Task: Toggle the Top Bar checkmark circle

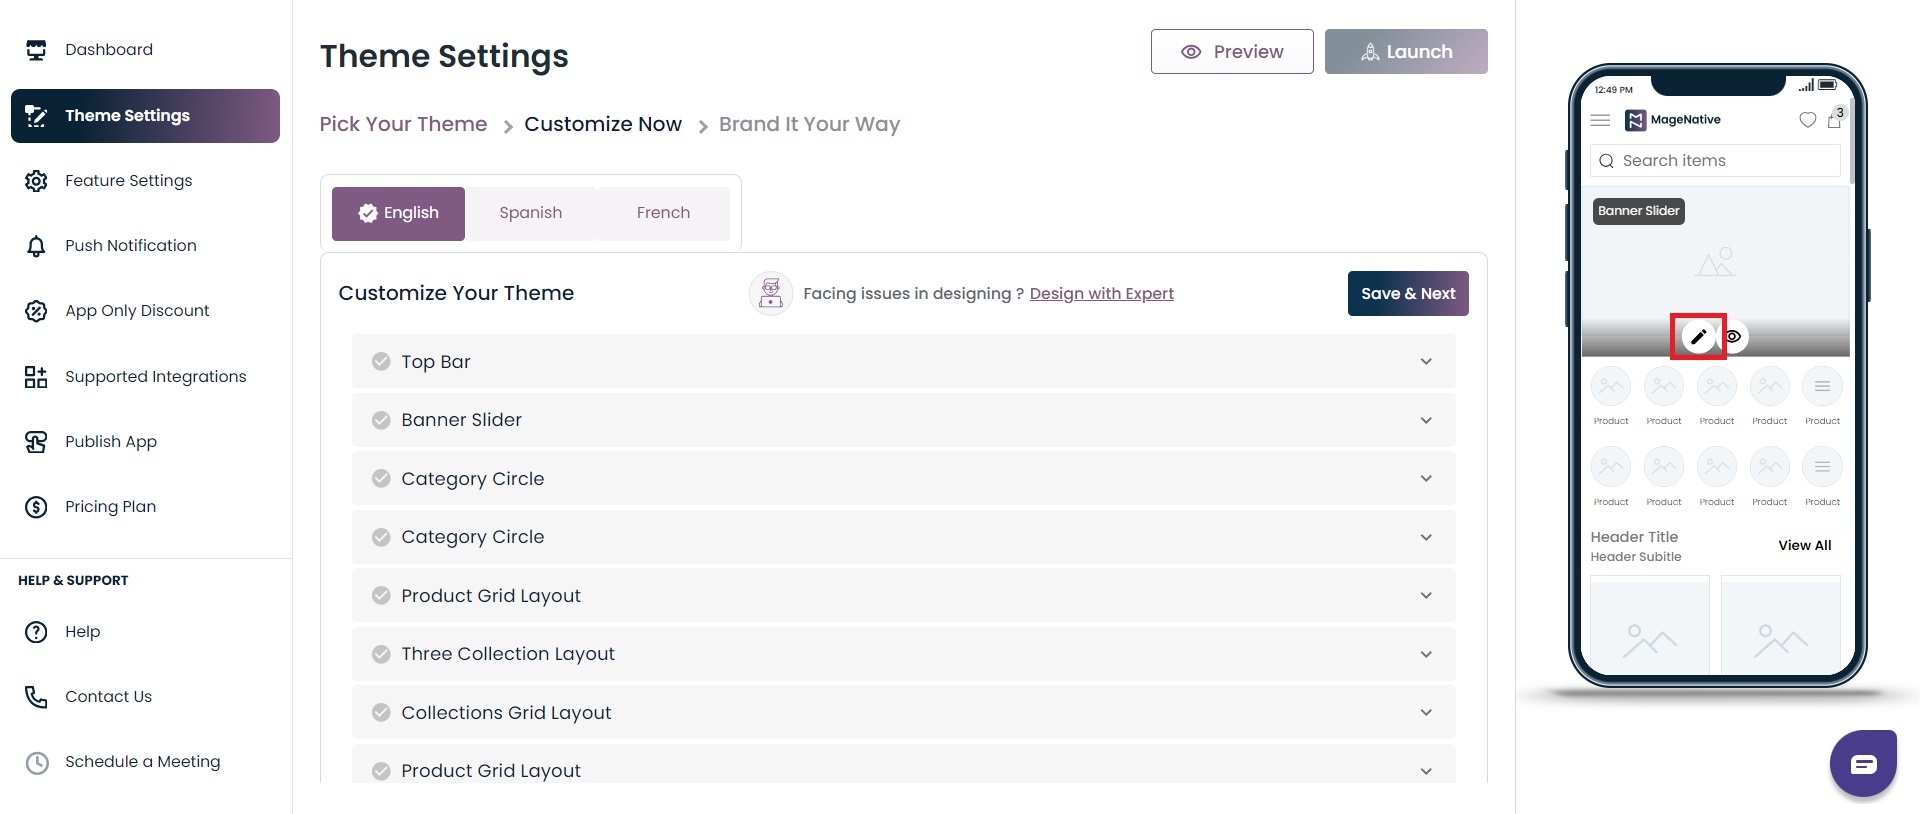Action: (x=381, y=362)
